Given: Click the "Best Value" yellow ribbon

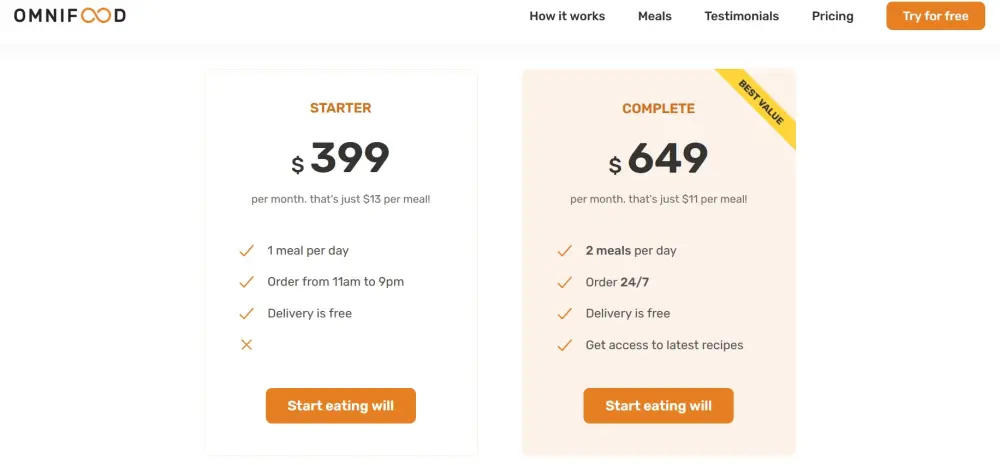Looking at the screenshot, I should pos(764,103).
